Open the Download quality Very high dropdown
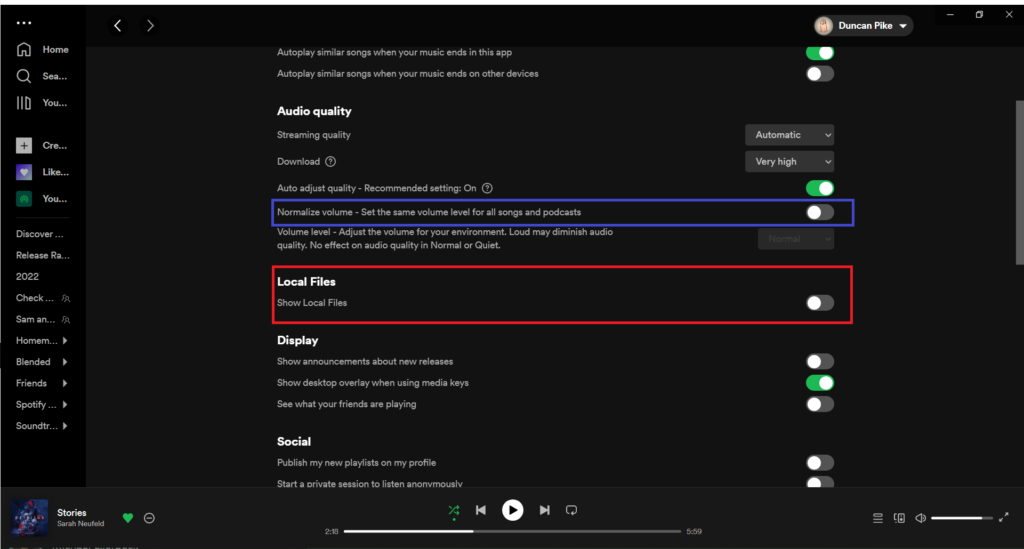Image resolution: width=1024 pixels, height=549 pixels. [789, 162]
